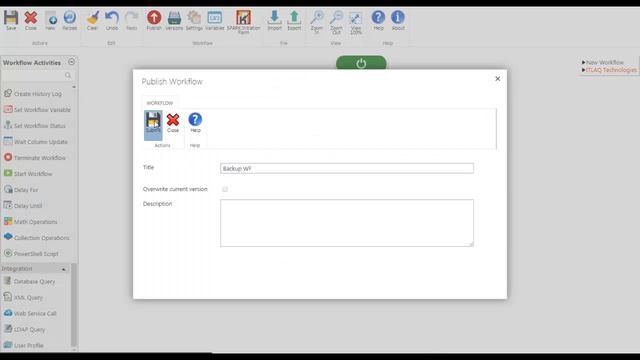Open the SPARK Initiation Form icon
The width and height of the screenshot is (640, 360).
[244, 22]
